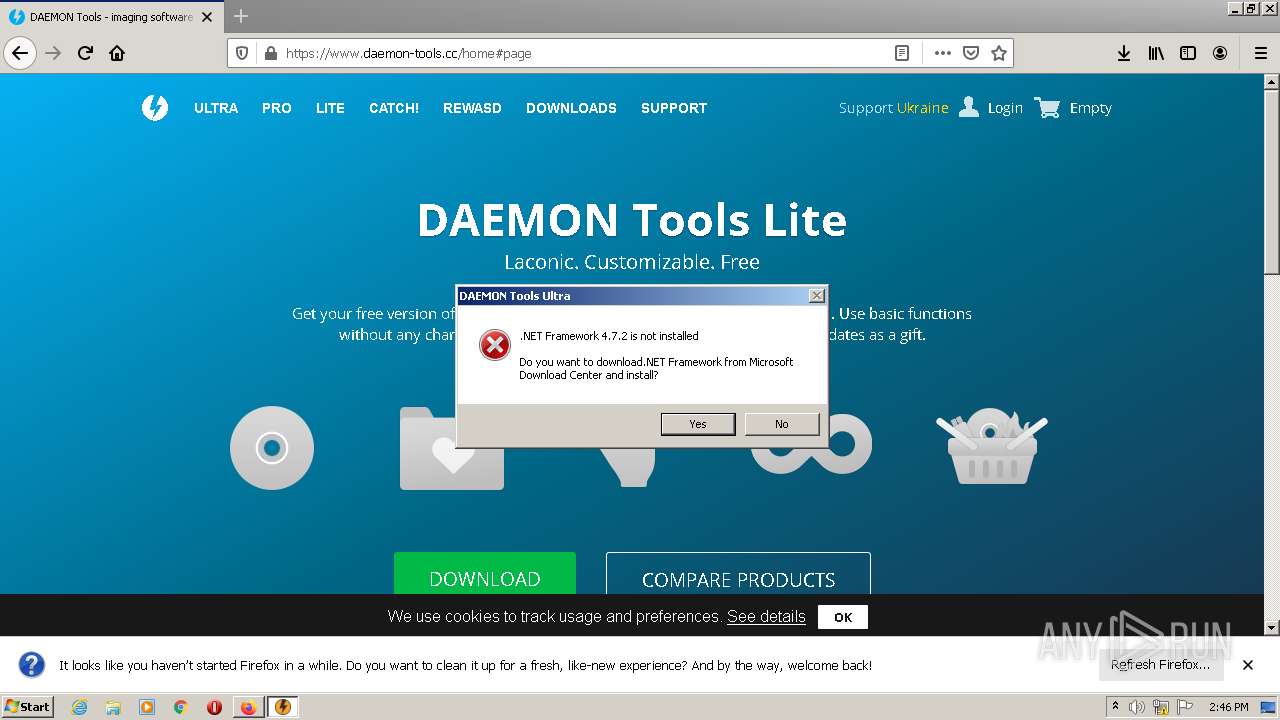1280x720 pixels.
Task: Click the Login user icon
Action: click(968, 107)
